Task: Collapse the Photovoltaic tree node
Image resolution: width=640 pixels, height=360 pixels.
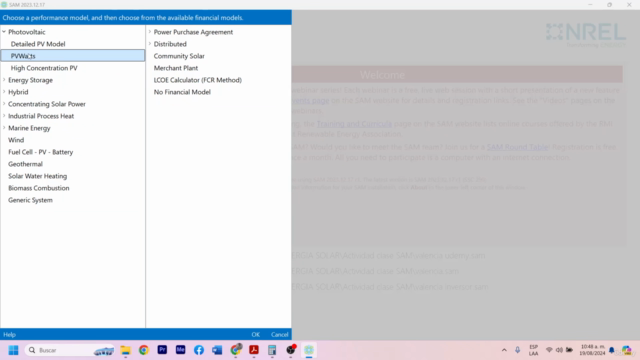Action: (4, 32)
